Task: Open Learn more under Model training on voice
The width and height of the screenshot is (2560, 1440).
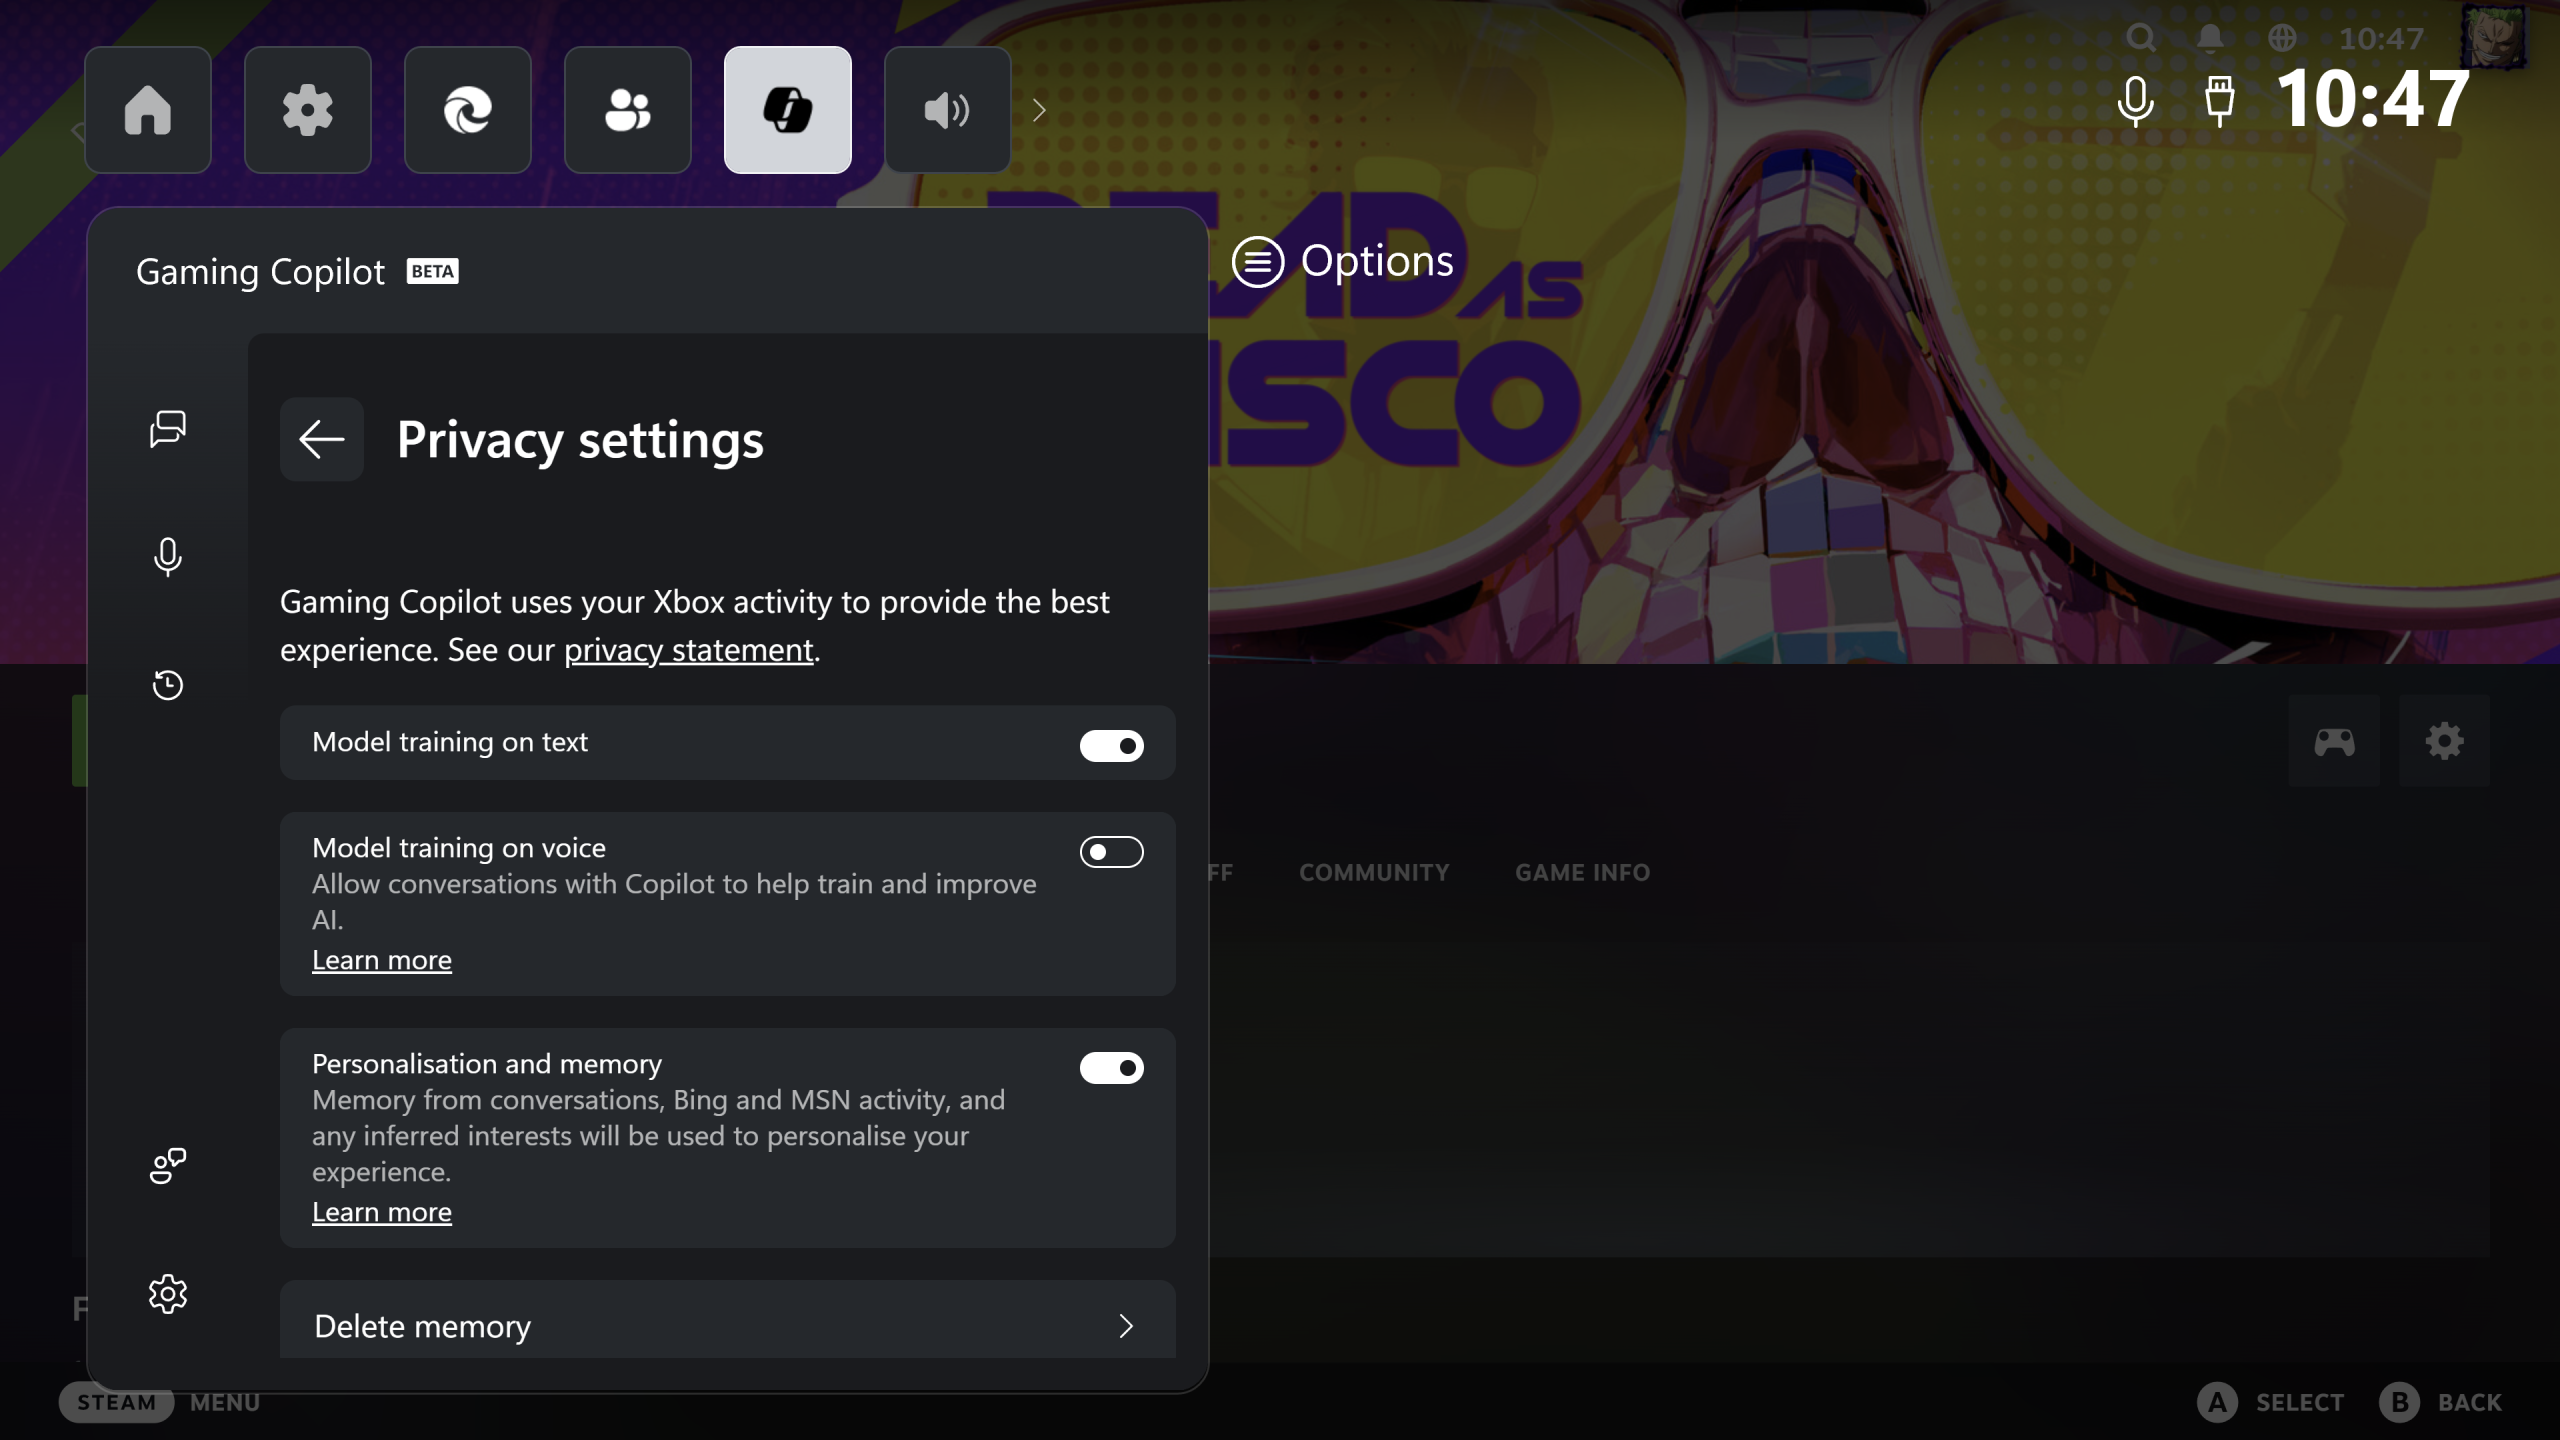Action: click(382, 959)
